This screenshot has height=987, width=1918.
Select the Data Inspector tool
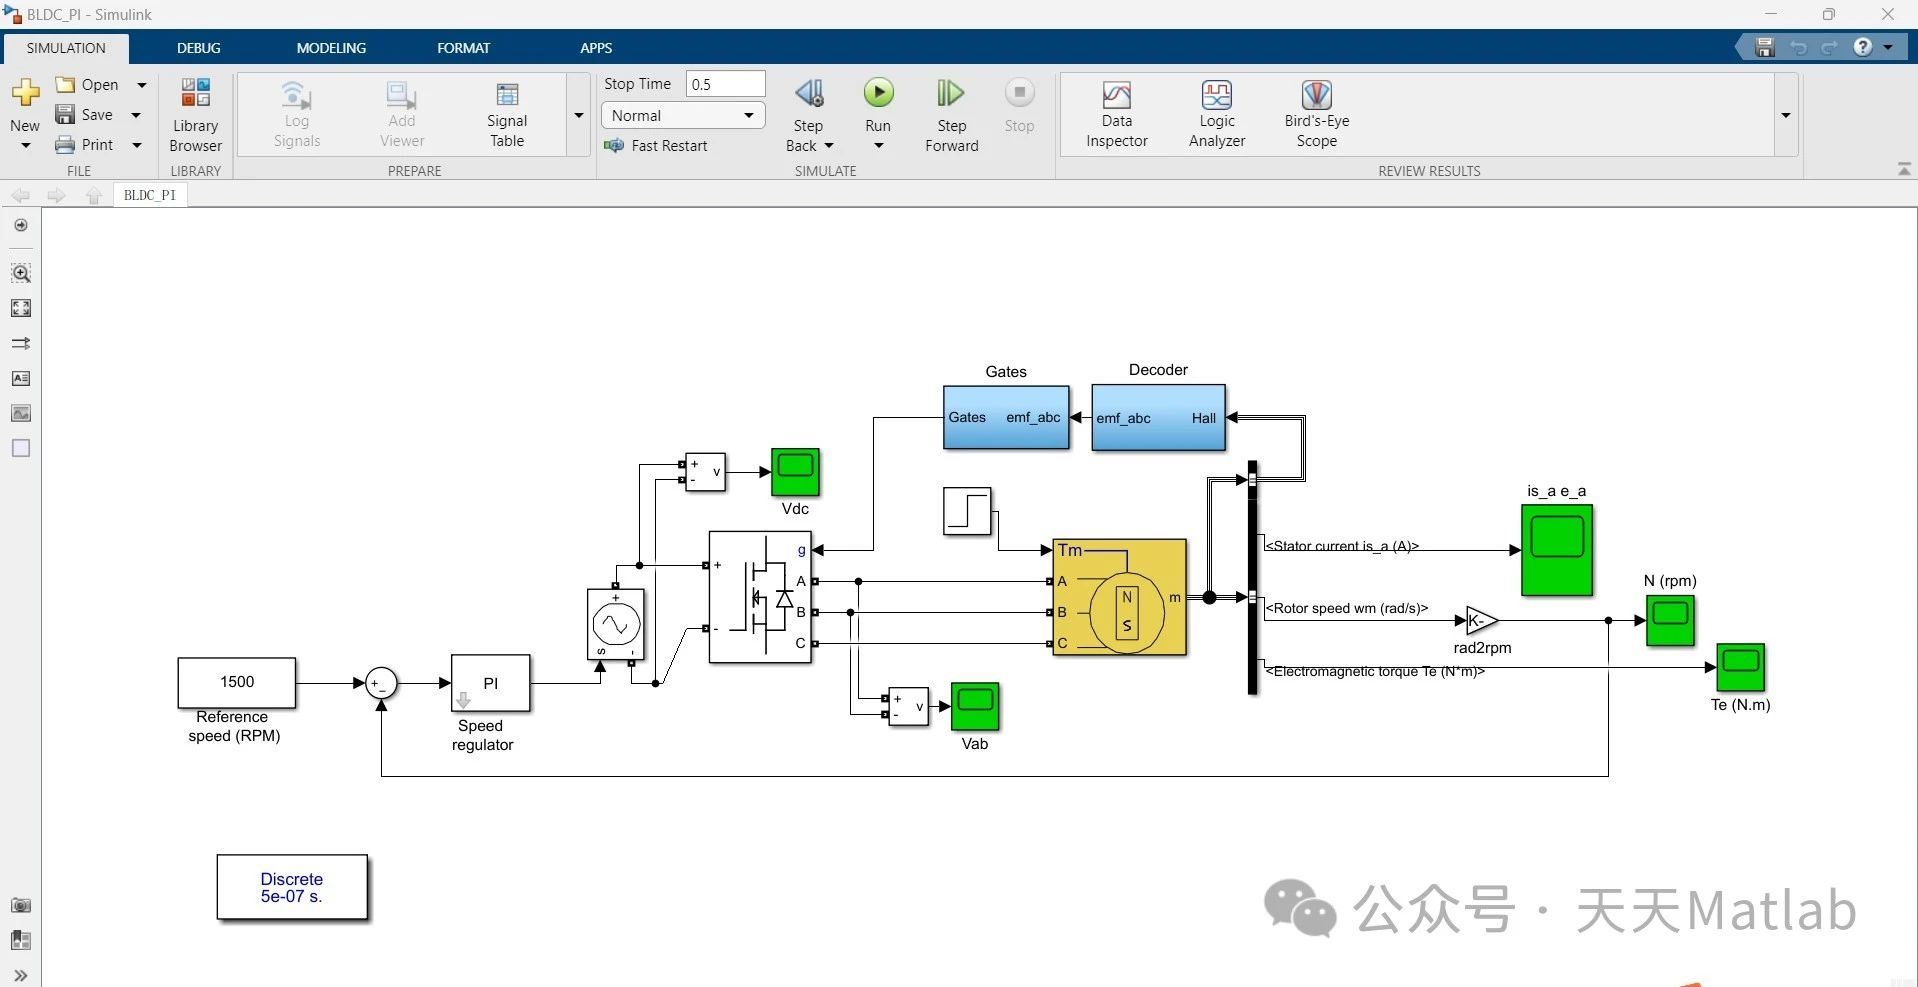[x=1116, y=112]
